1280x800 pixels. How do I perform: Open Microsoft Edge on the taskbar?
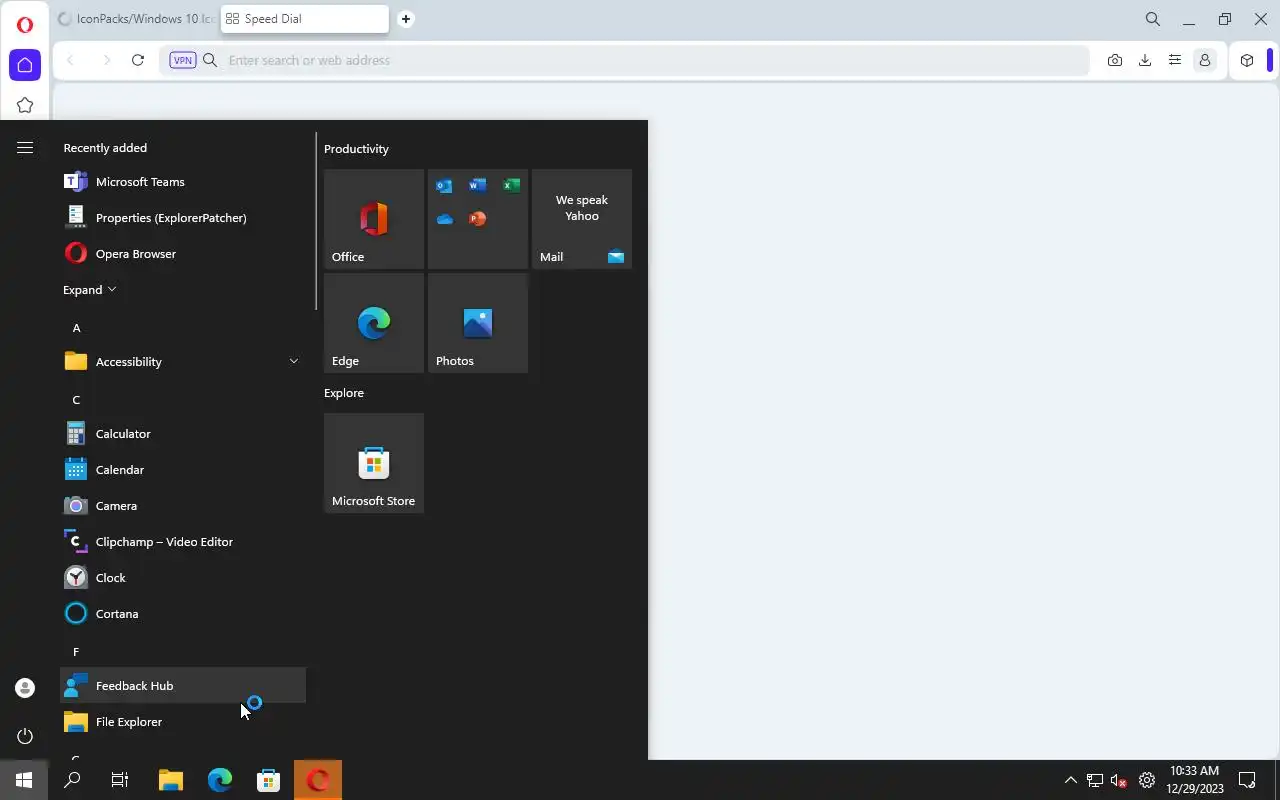pos(220,780)
